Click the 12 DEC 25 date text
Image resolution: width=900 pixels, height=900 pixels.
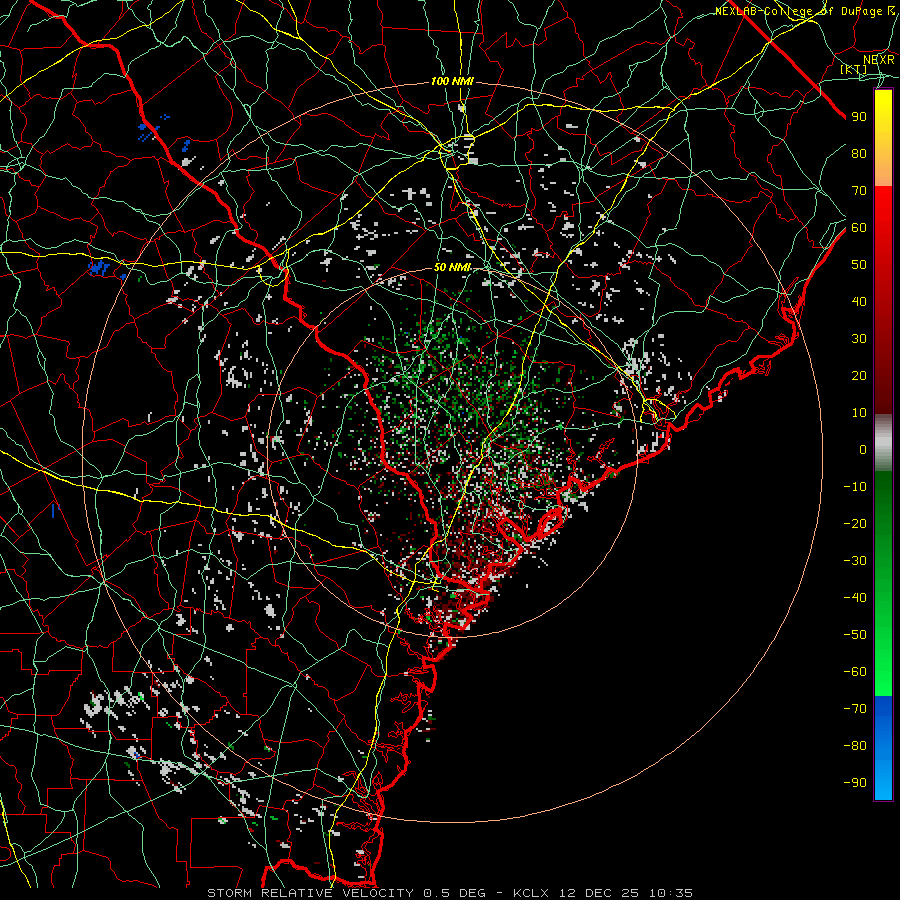(599, 893)
